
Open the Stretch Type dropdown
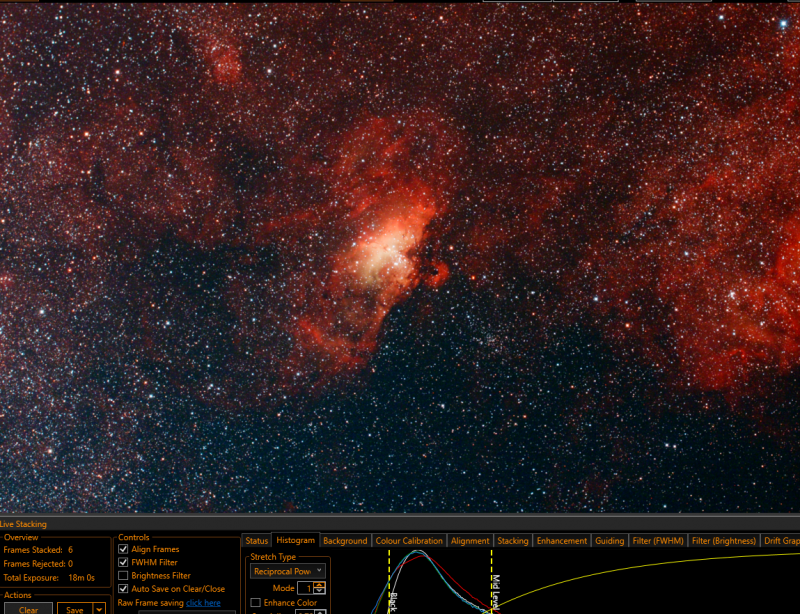[288, 571]
